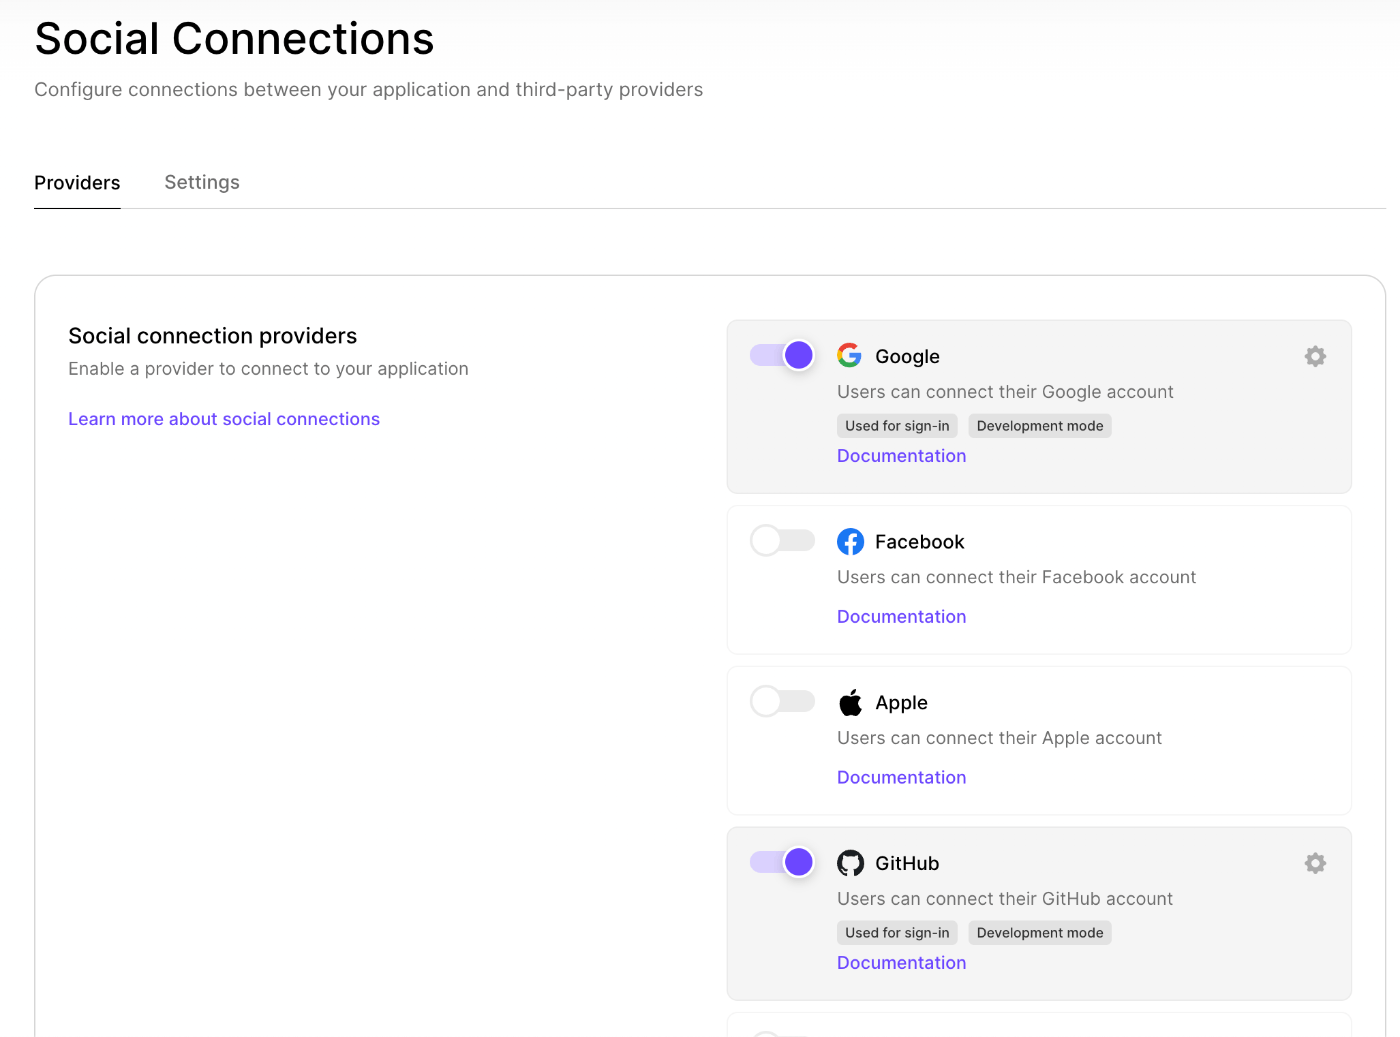Open Apple Documentation link
This screenshot has height=1037, width=1400.
point(901,778)
